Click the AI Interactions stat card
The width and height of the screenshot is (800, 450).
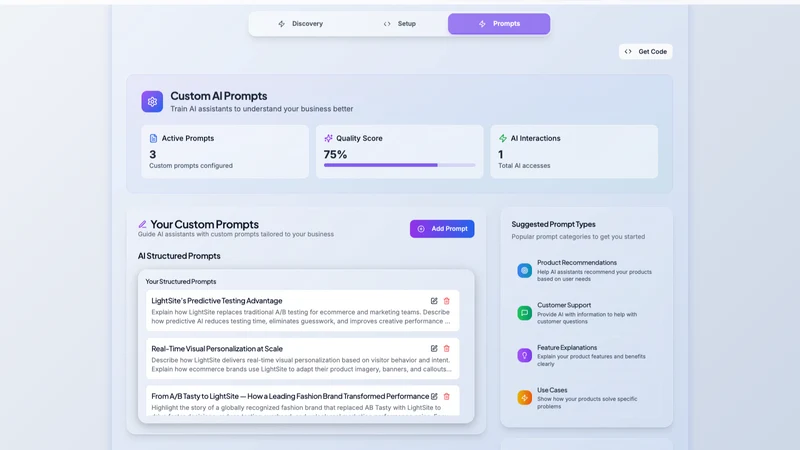[x=574, y=152]
